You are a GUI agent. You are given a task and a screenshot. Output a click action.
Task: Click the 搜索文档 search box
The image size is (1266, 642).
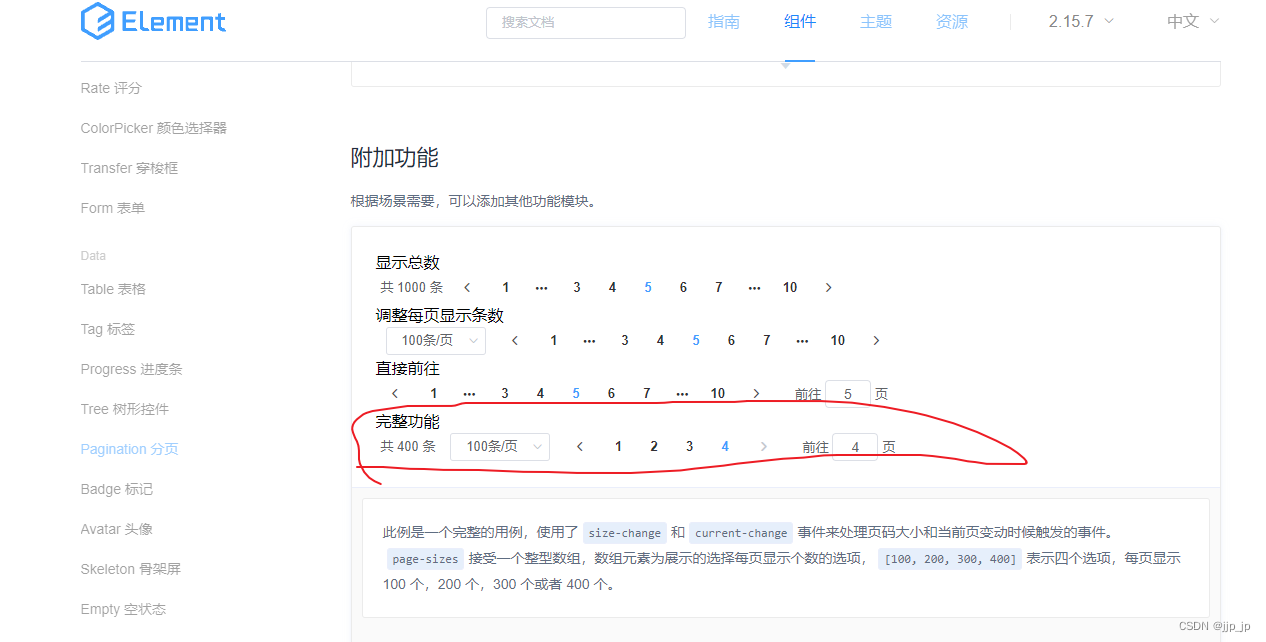(585, 22)
